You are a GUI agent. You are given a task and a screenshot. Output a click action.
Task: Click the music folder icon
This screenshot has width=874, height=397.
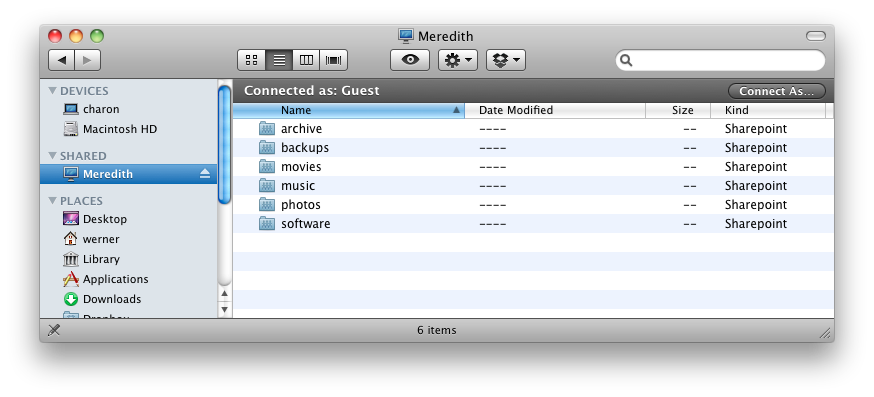tap(267, 186)
